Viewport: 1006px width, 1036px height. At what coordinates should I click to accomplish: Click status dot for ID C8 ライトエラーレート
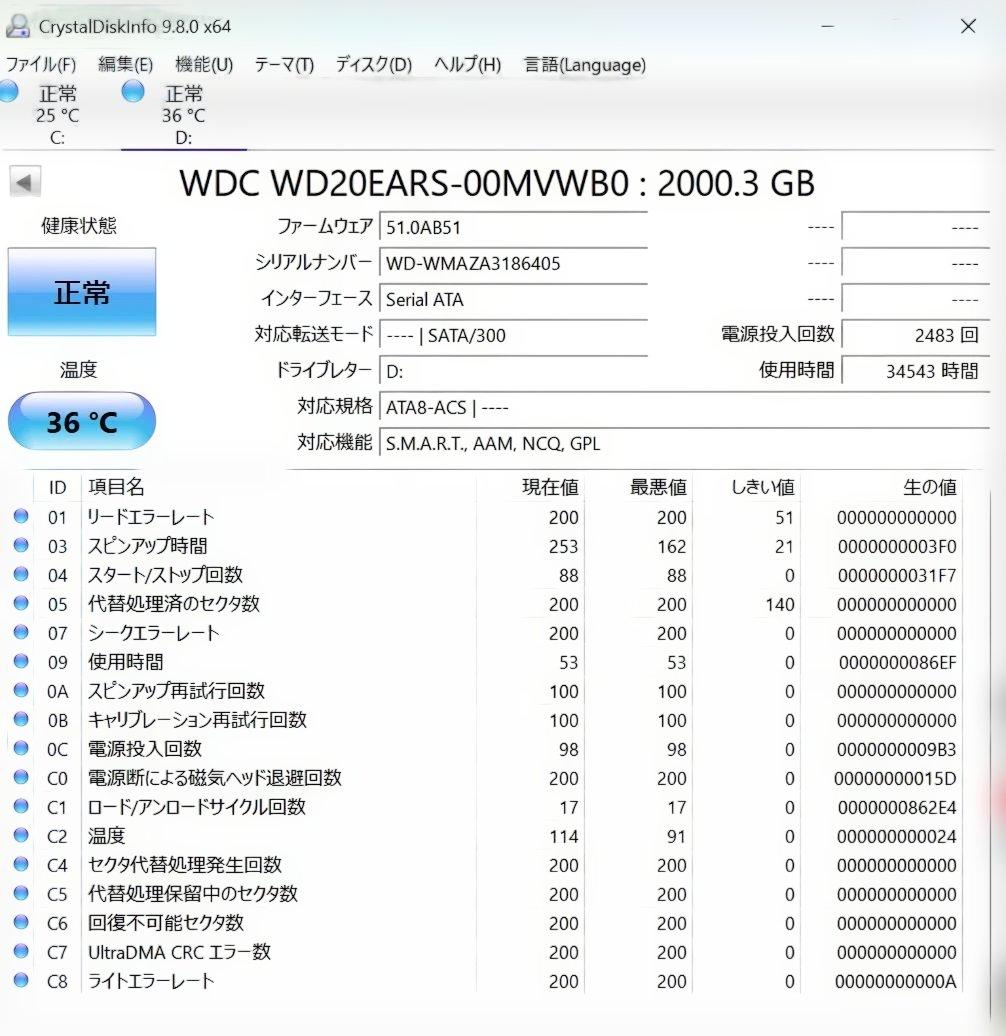pos(21,980)
